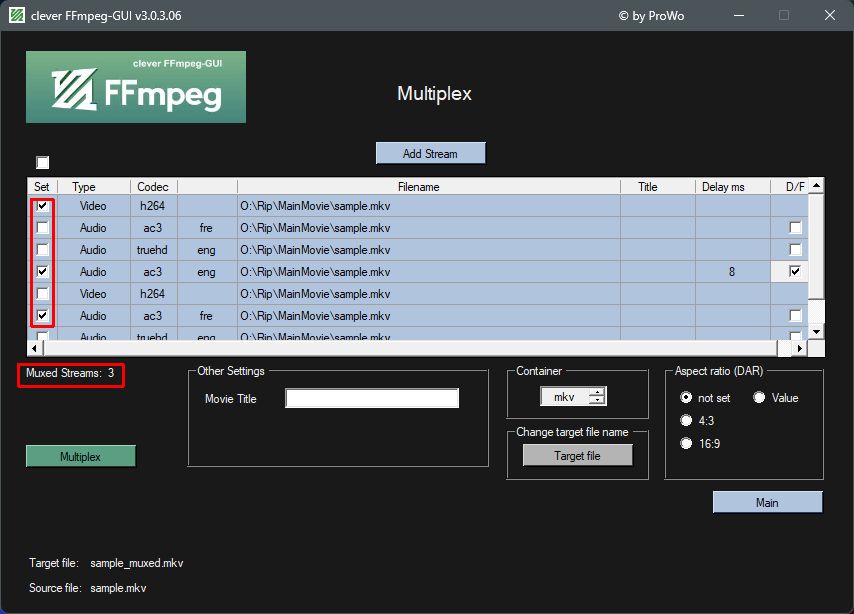Click the Movie Title input field

(x=372, y=398)
